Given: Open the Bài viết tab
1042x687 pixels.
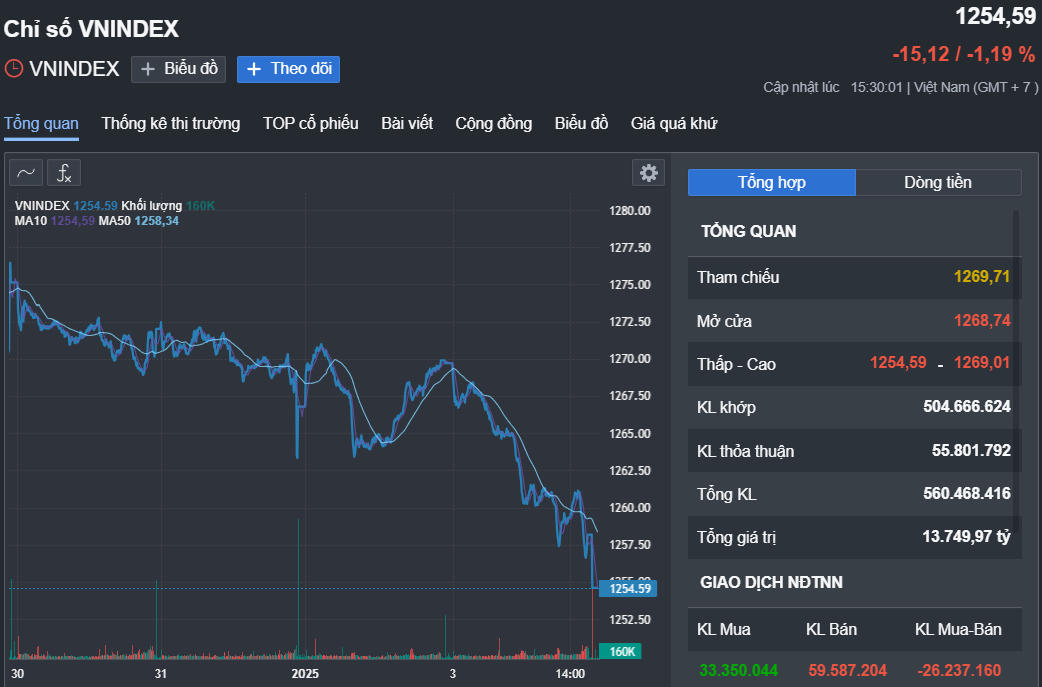Looking at the screenshot, I should click(407, 124).
